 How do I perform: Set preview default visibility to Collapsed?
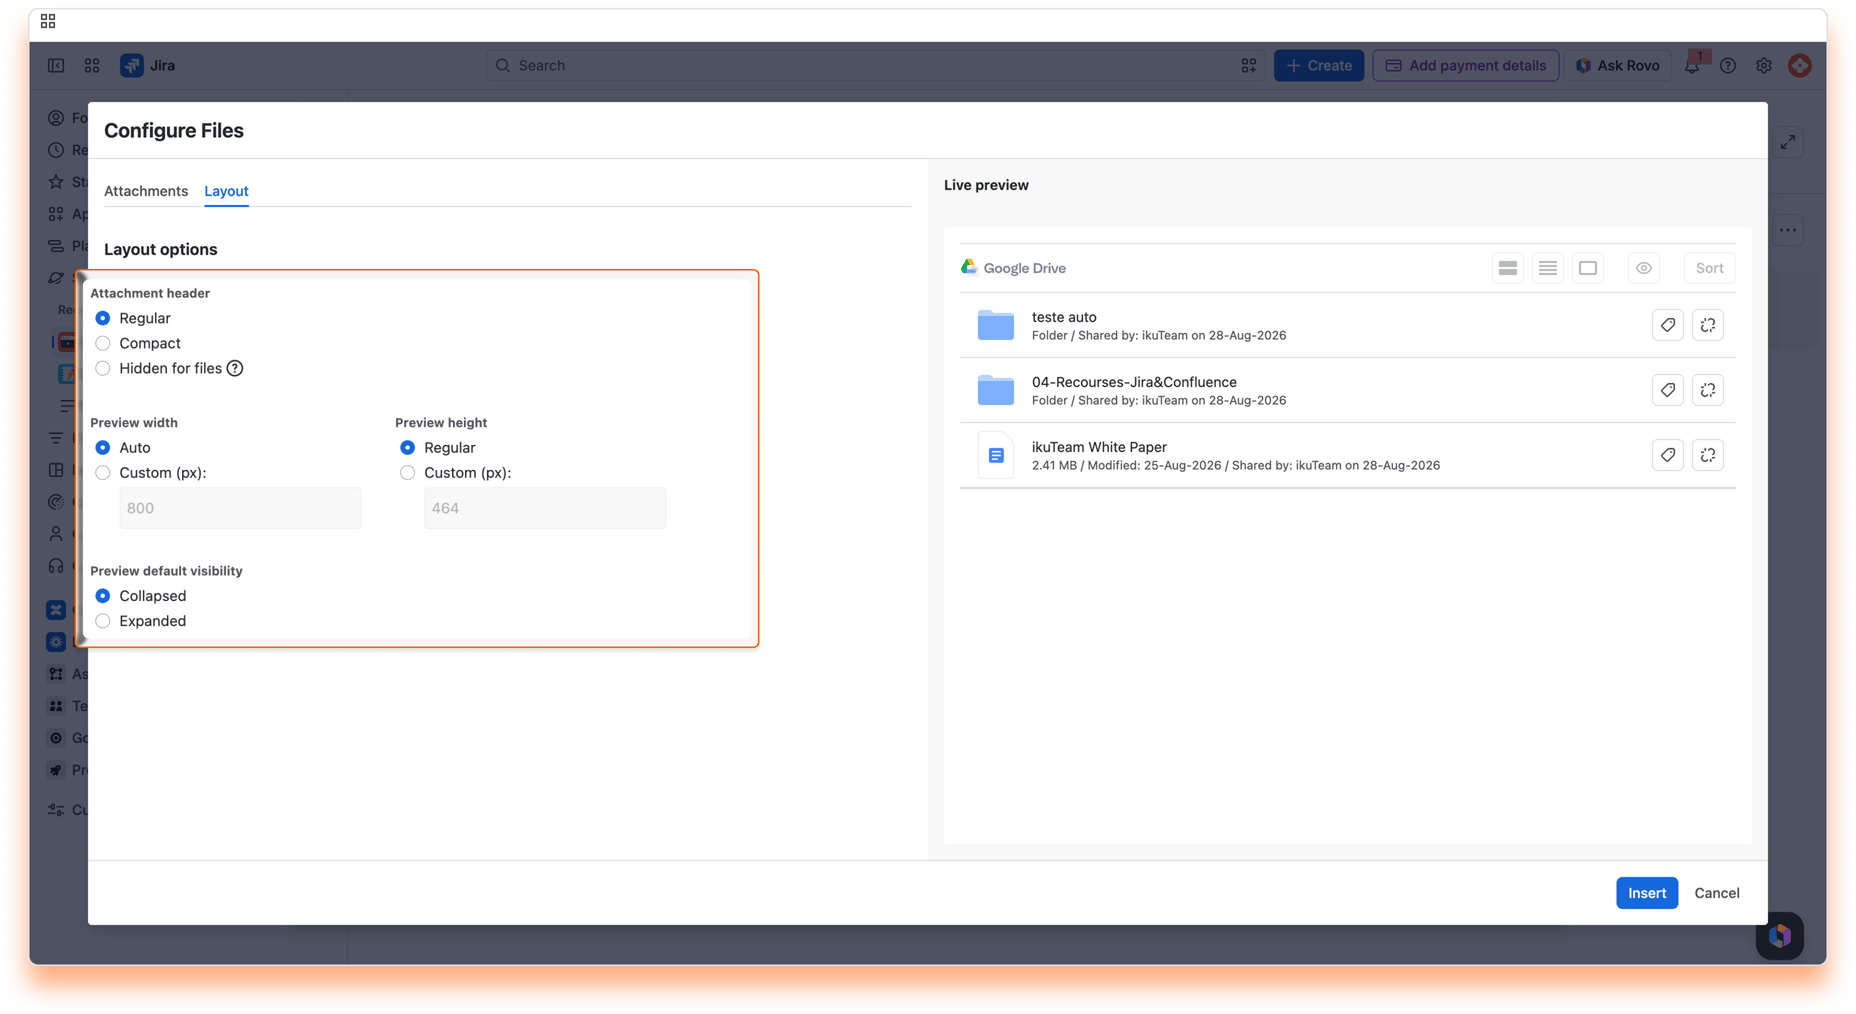pos(103,596)
